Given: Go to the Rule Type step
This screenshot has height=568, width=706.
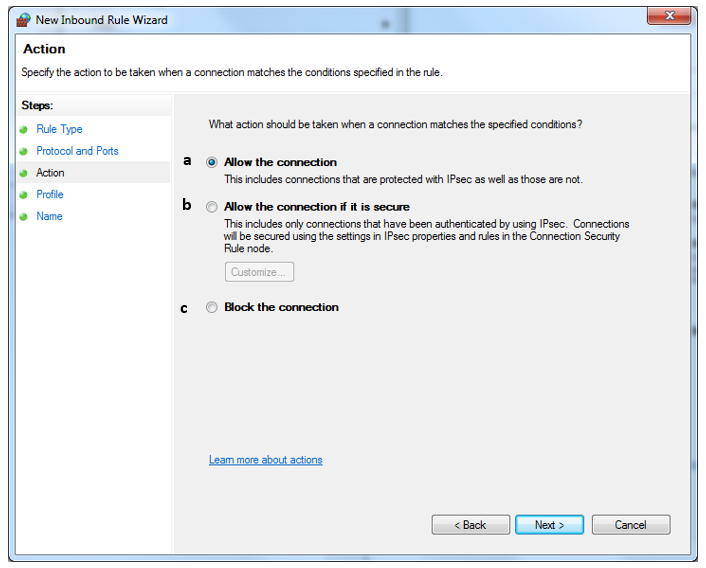Looking at the screenshot, I should (x=59, y=129).
